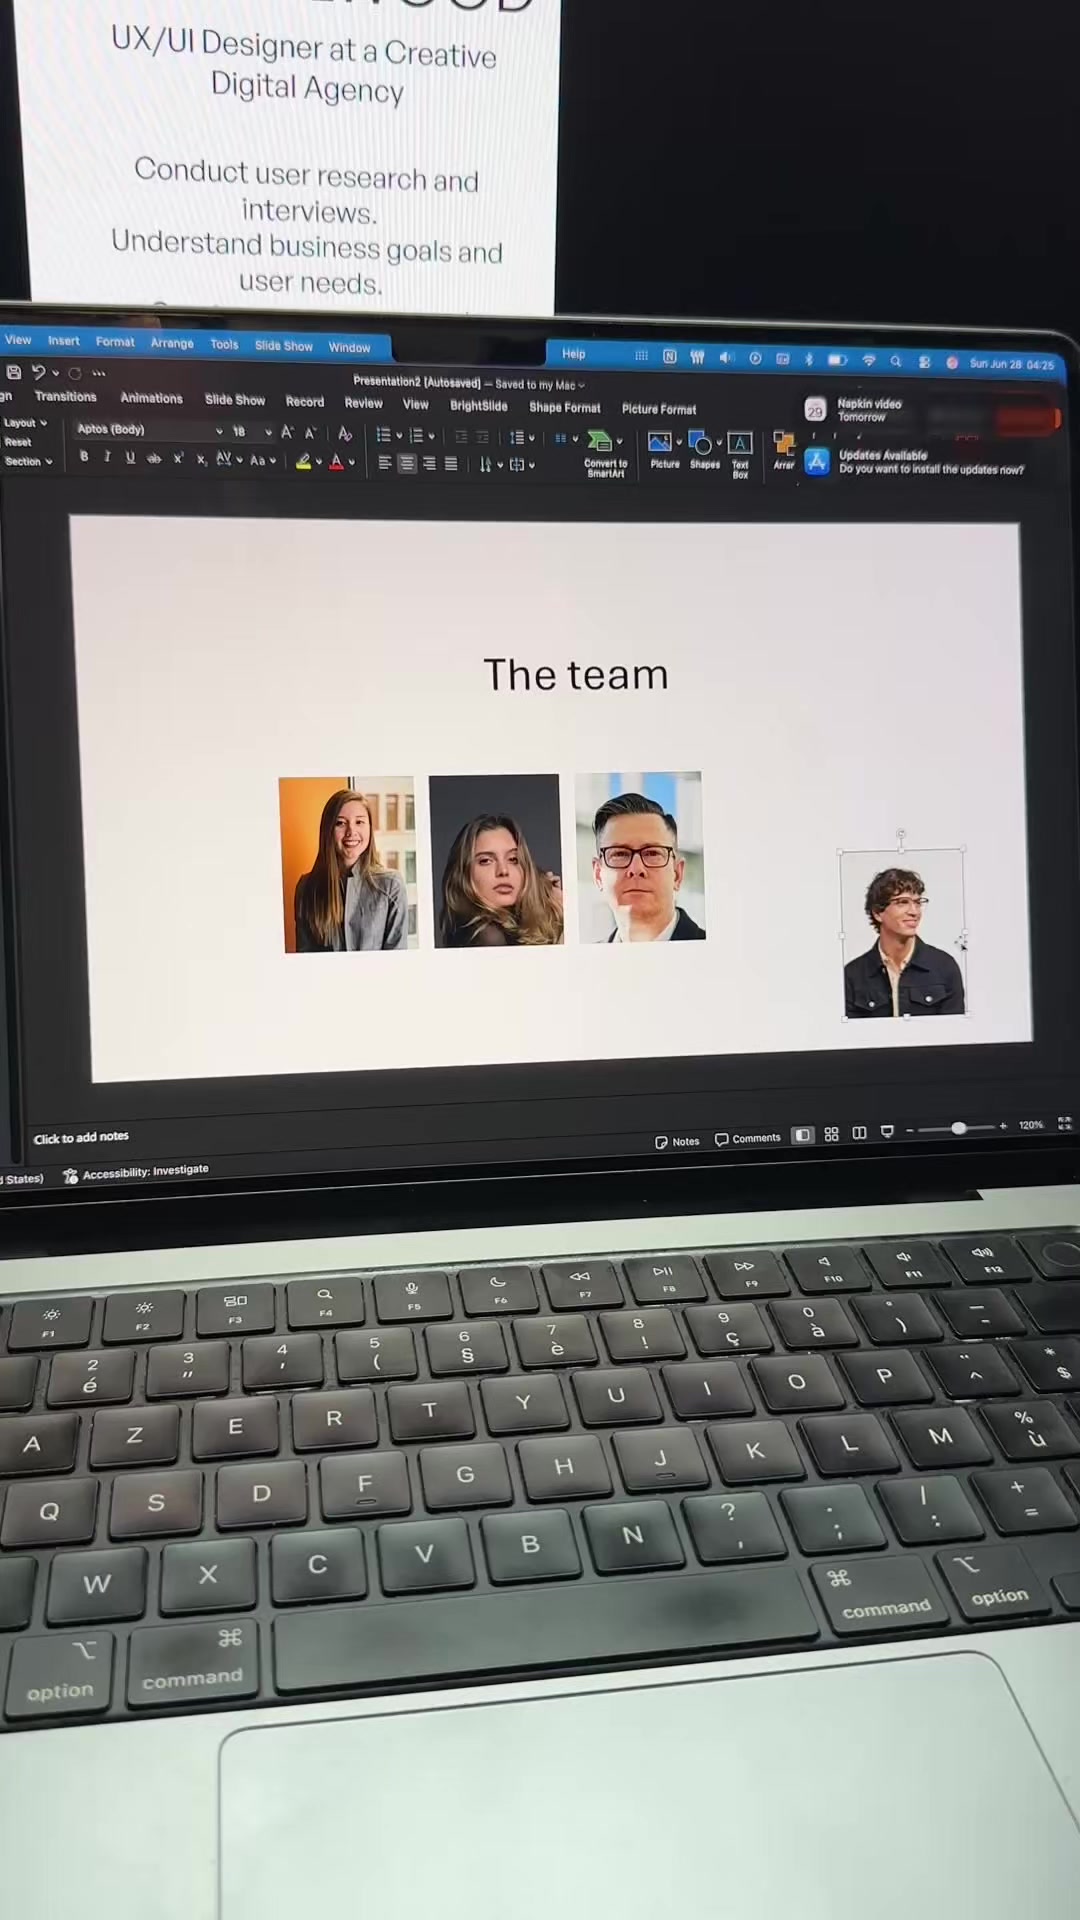Image resolution: width=1080 pixels, height=1920 pixels.
Task: Toggle Italic formatting
Action: [x=107, y=457]
